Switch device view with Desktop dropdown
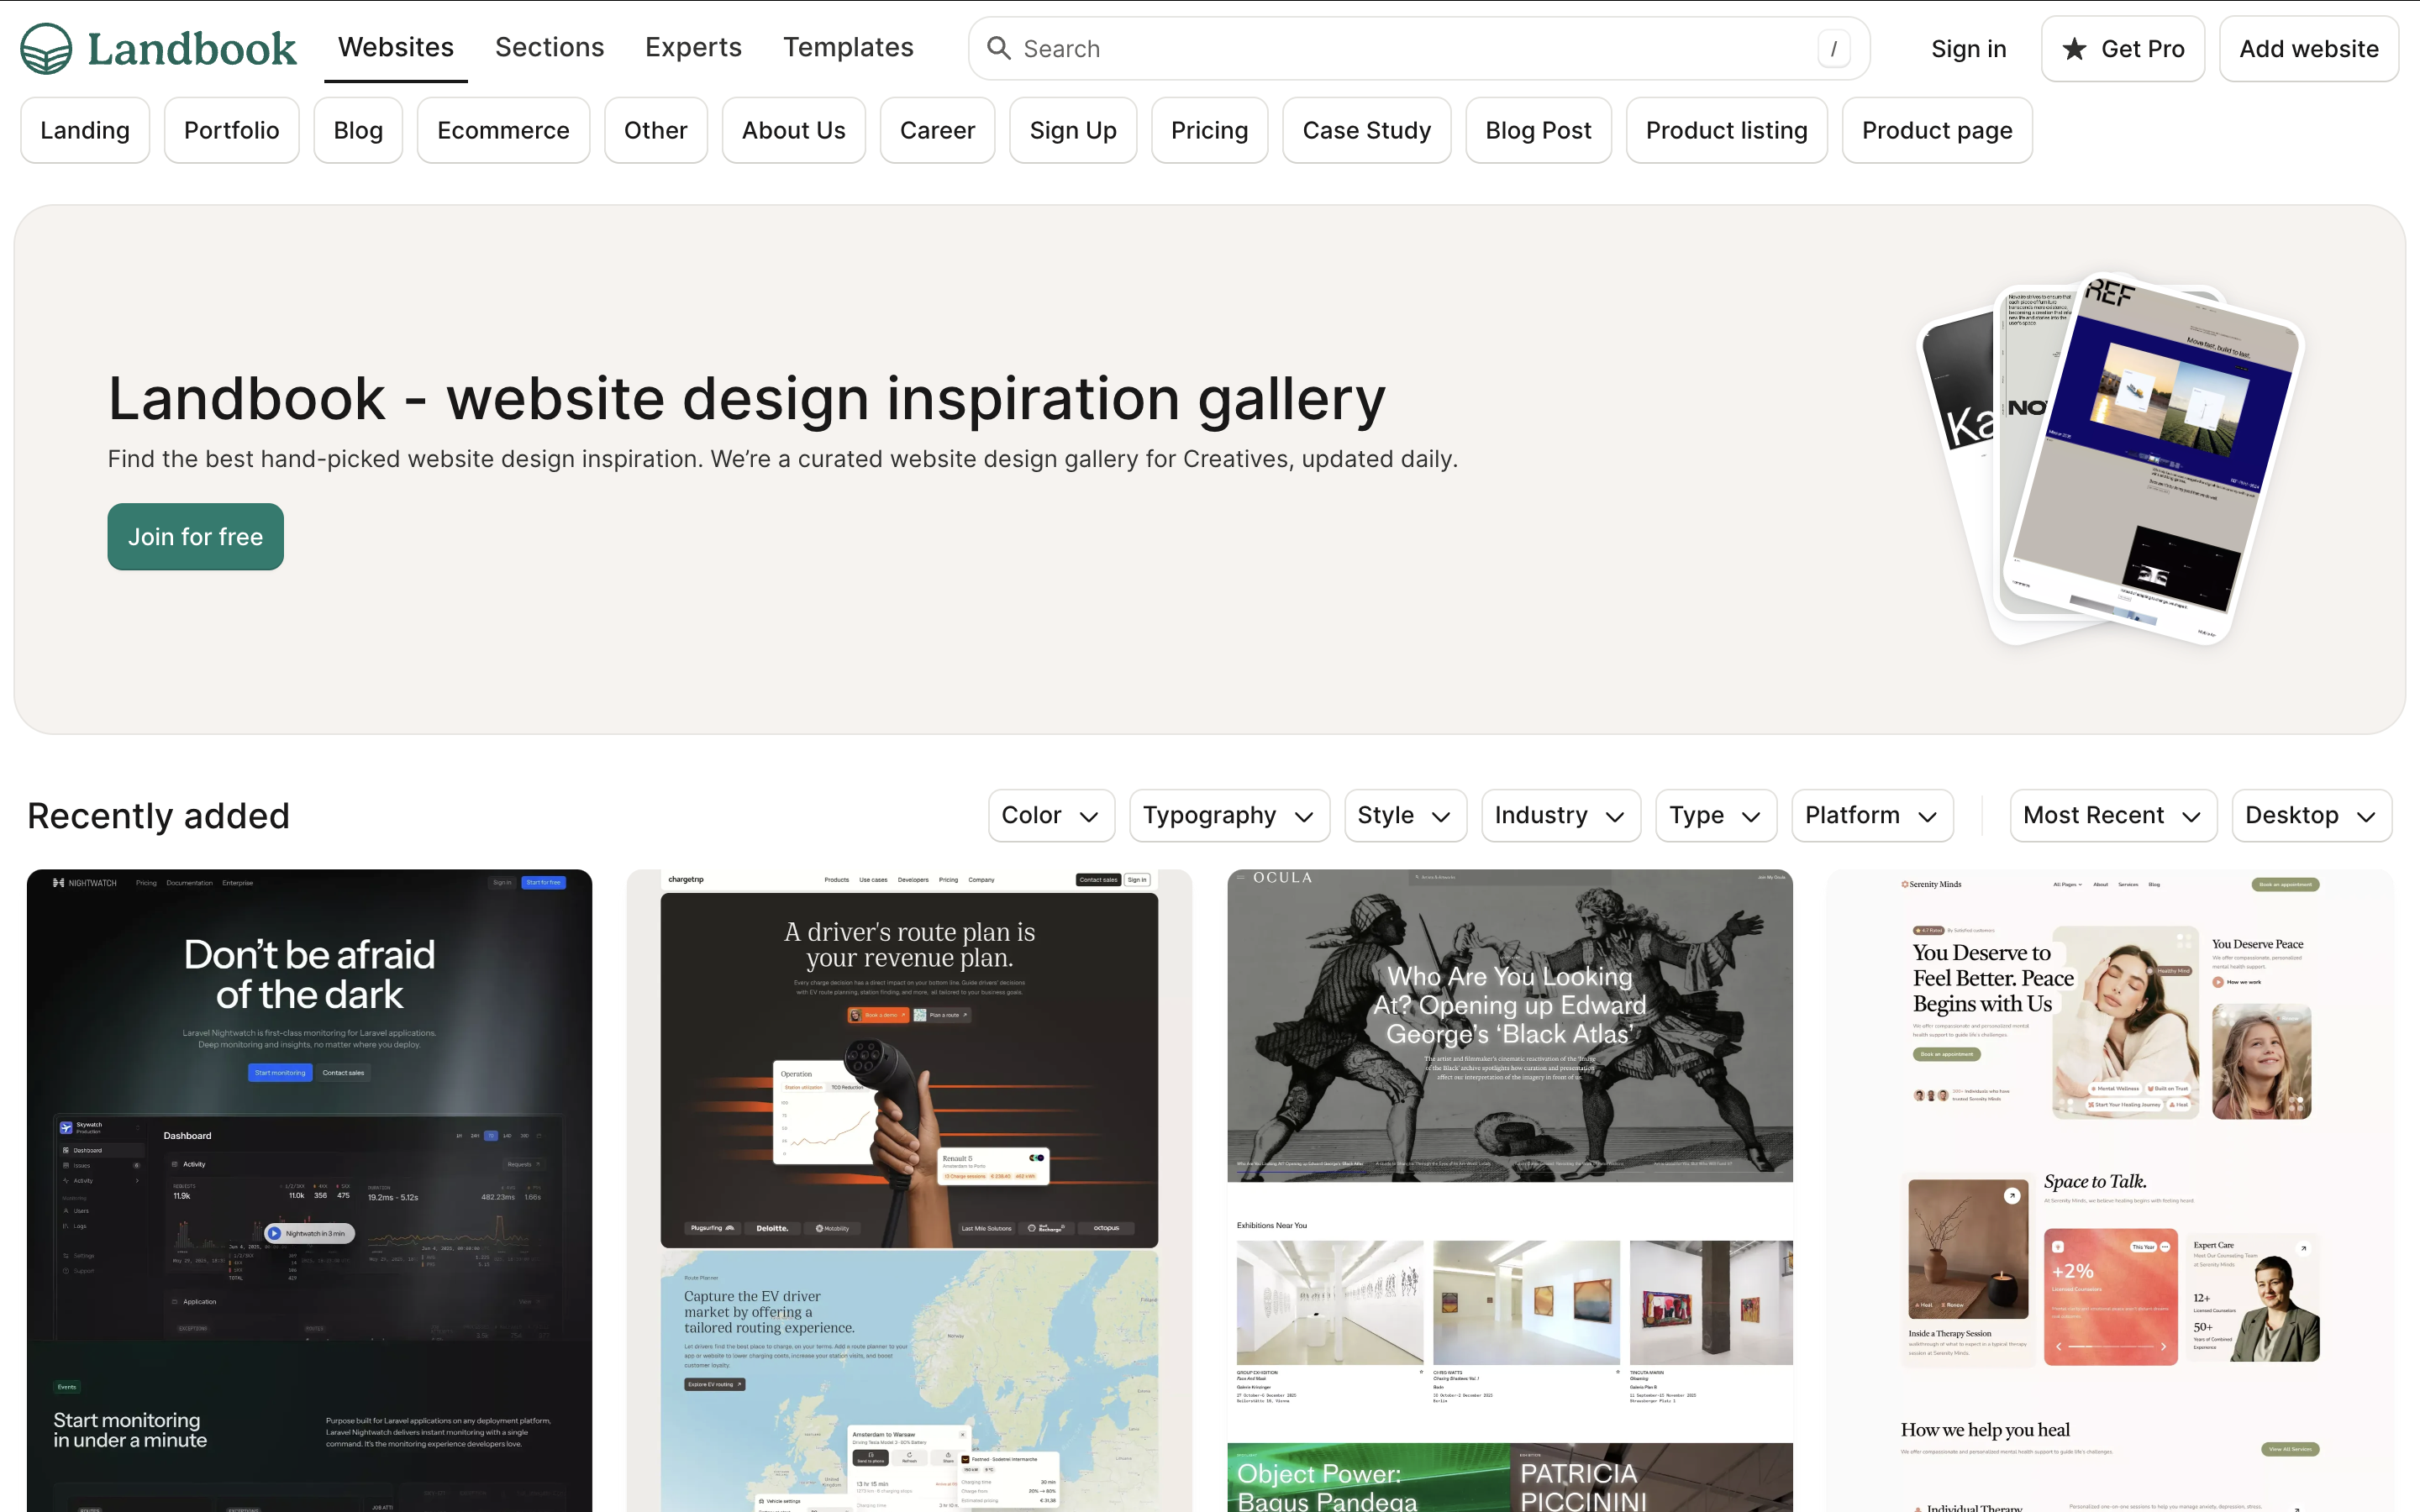The image size is (2420, 1512). coord(2311,815)
